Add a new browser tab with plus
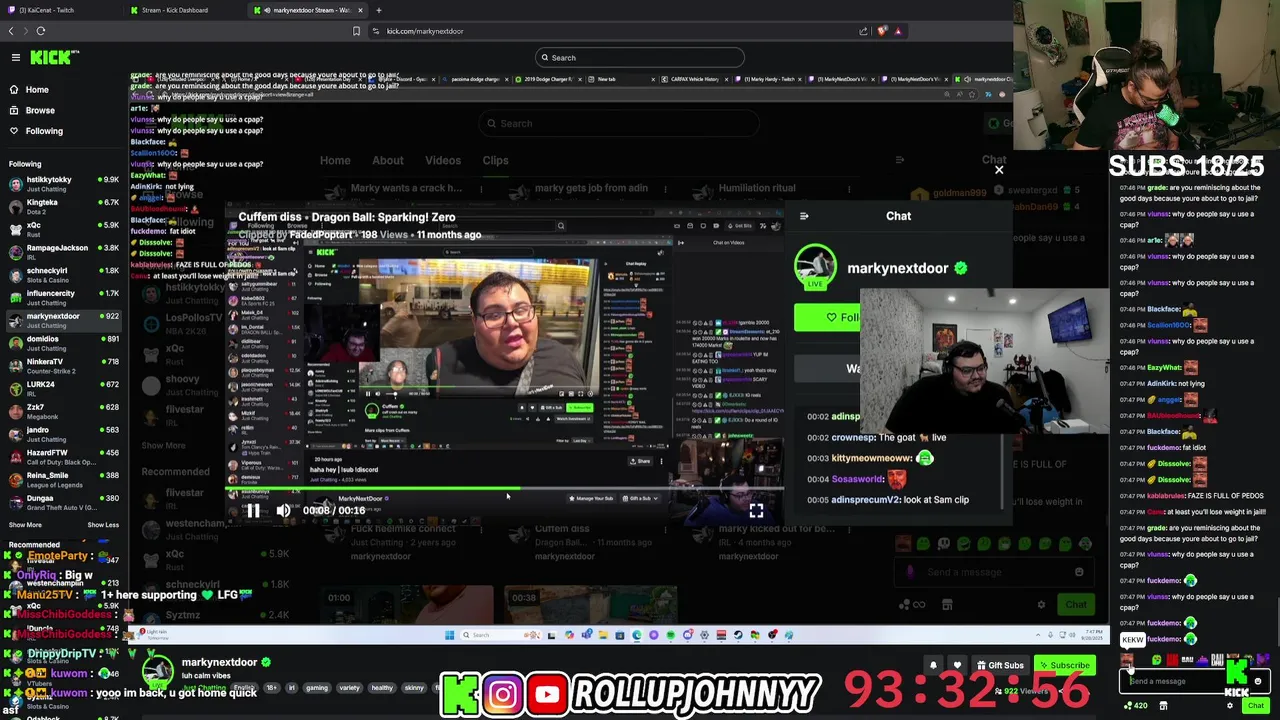The width and height of the screenshot is (1280, 720). (x=378, y=10)
